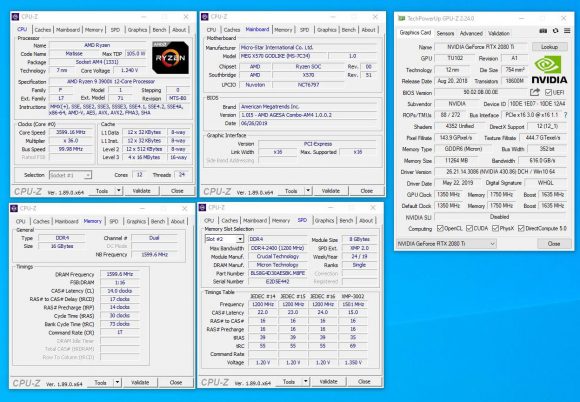Open the GeForce RTX 2080 Ti card selector
The height and width of the screenshot is (402, 580).
(x=446, y=244)
